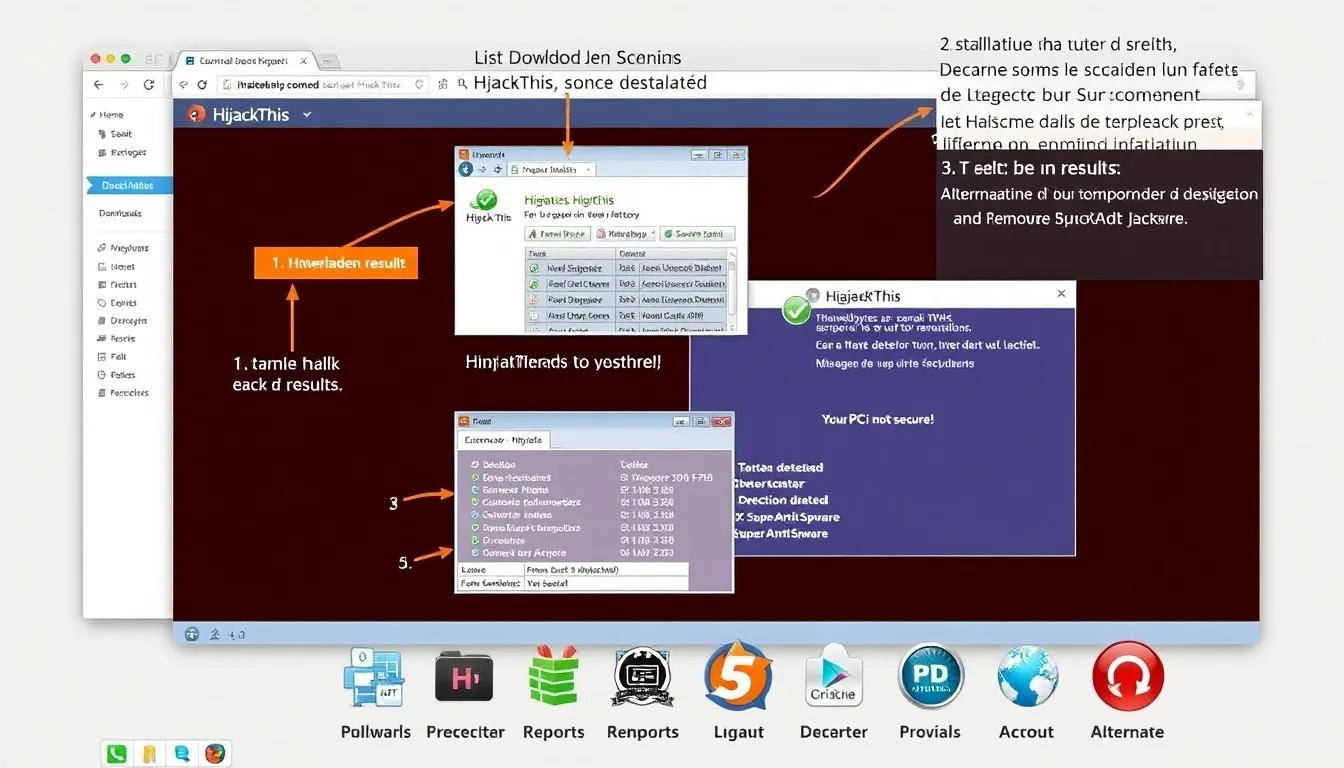Open the Decarter dock icon
Image resolution: width=1344 pixels, height=768 pixels.
click(834, 676)
